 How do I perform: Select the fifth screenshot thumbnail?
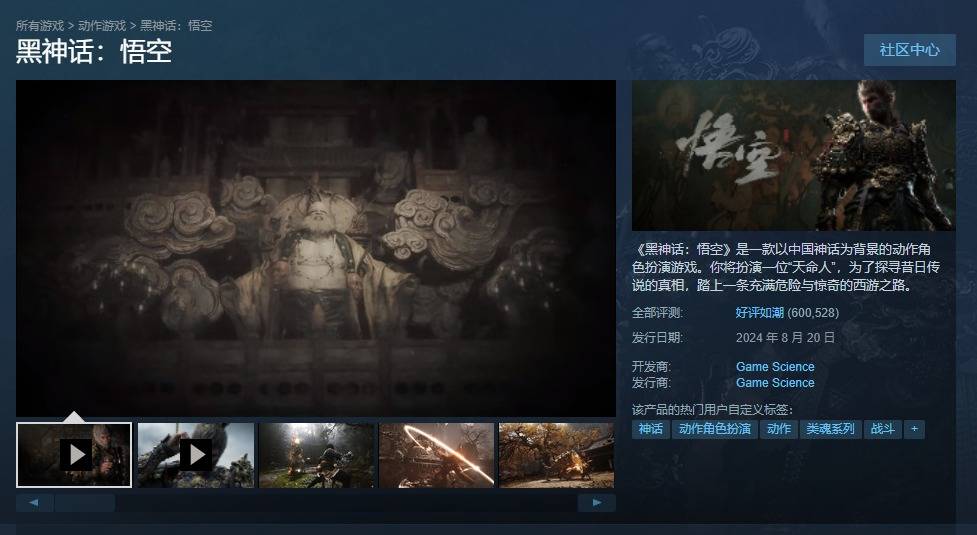pos(556,455)
